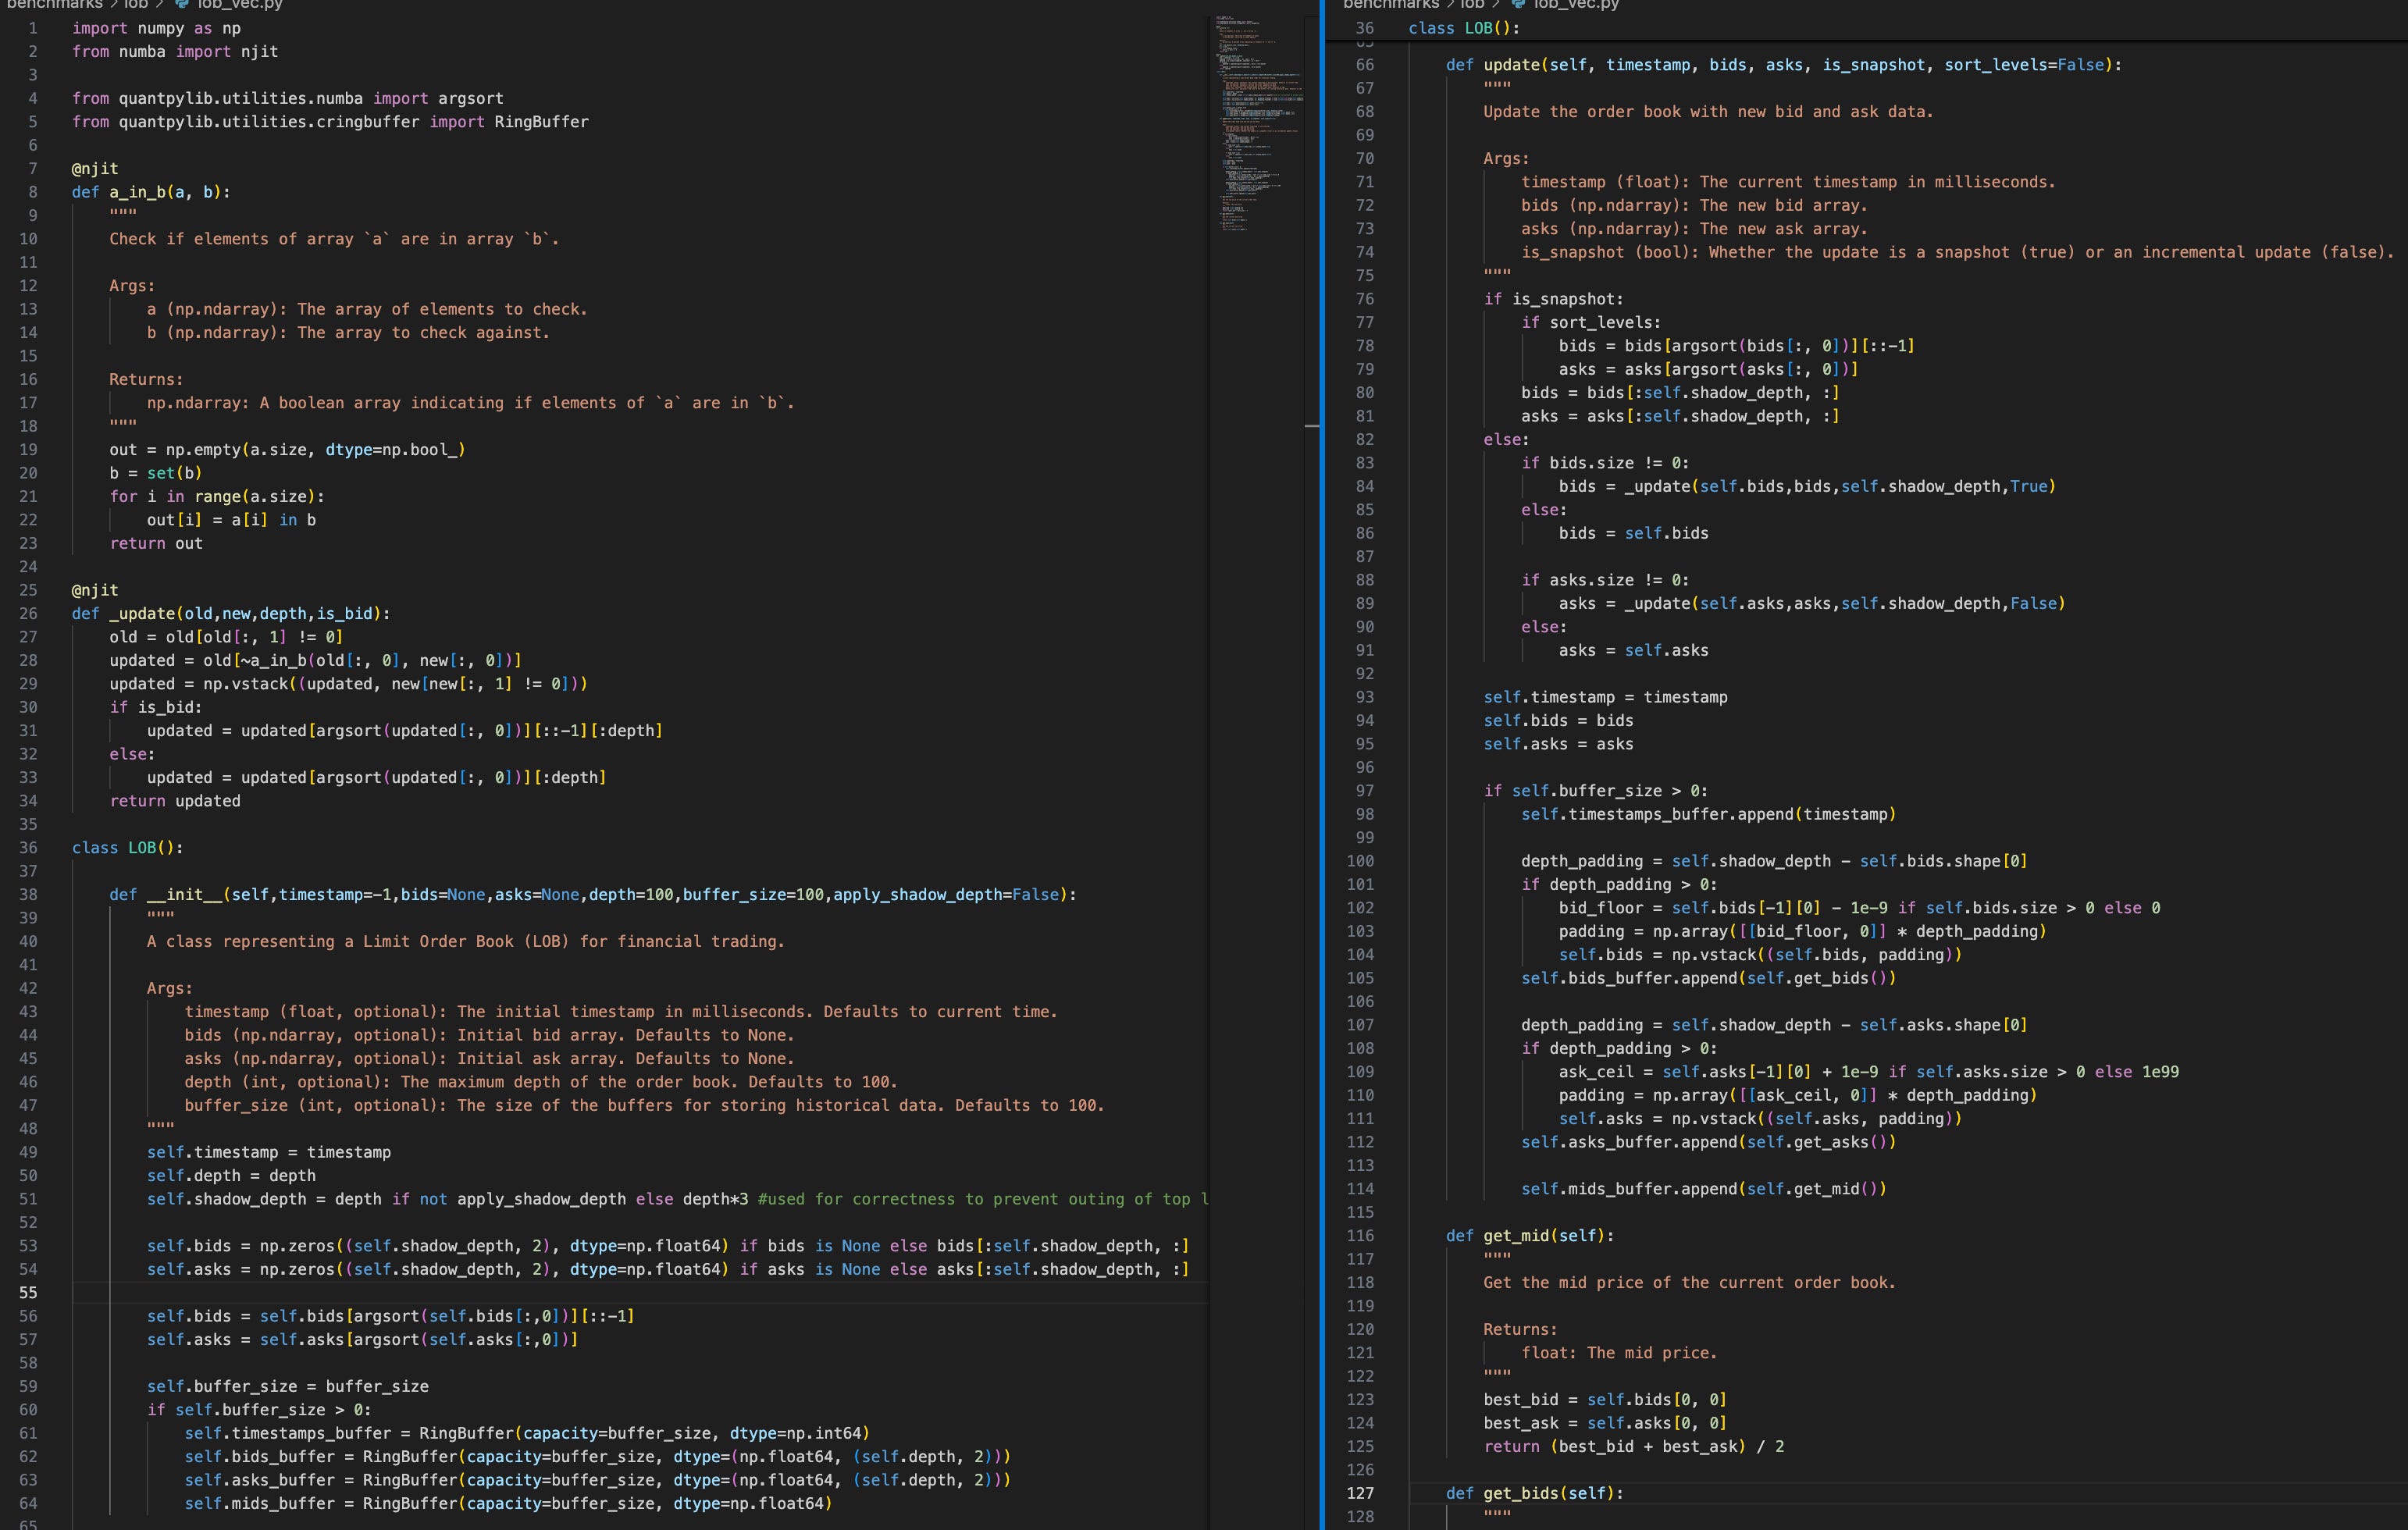Click 'self.bids_buffer.append(self.get_bids())' line
Viewport: 2408px width, 1530px height.
pos(1709,979)
